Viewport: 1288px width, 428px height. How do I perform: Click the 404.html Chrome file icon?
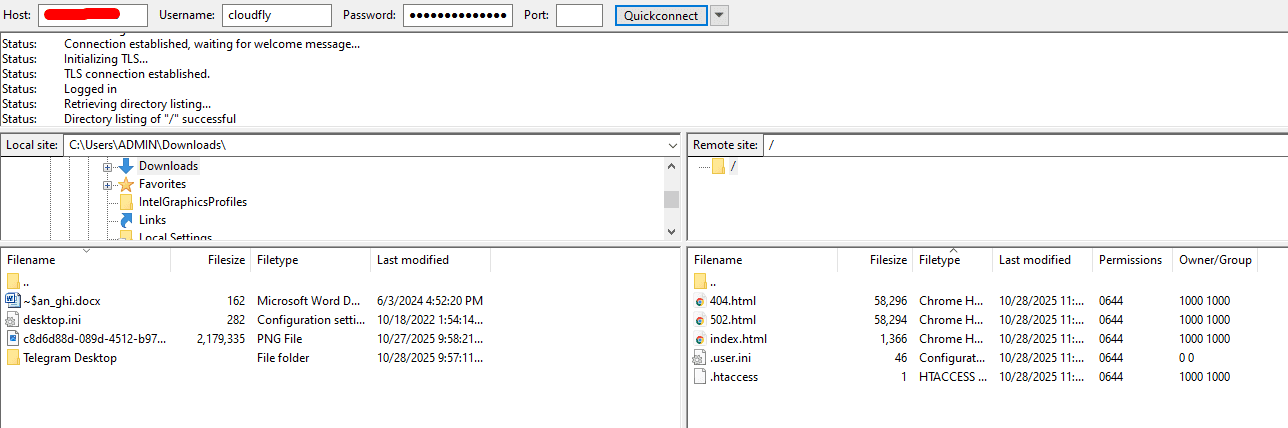[x=700, y=301]
